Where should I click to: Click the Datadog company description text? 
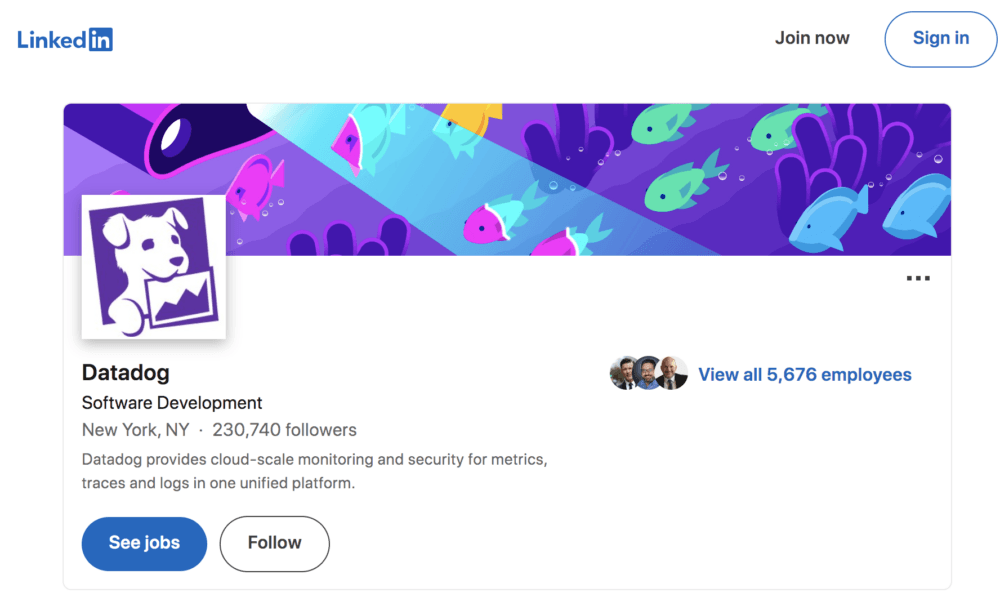click(314, 471)
